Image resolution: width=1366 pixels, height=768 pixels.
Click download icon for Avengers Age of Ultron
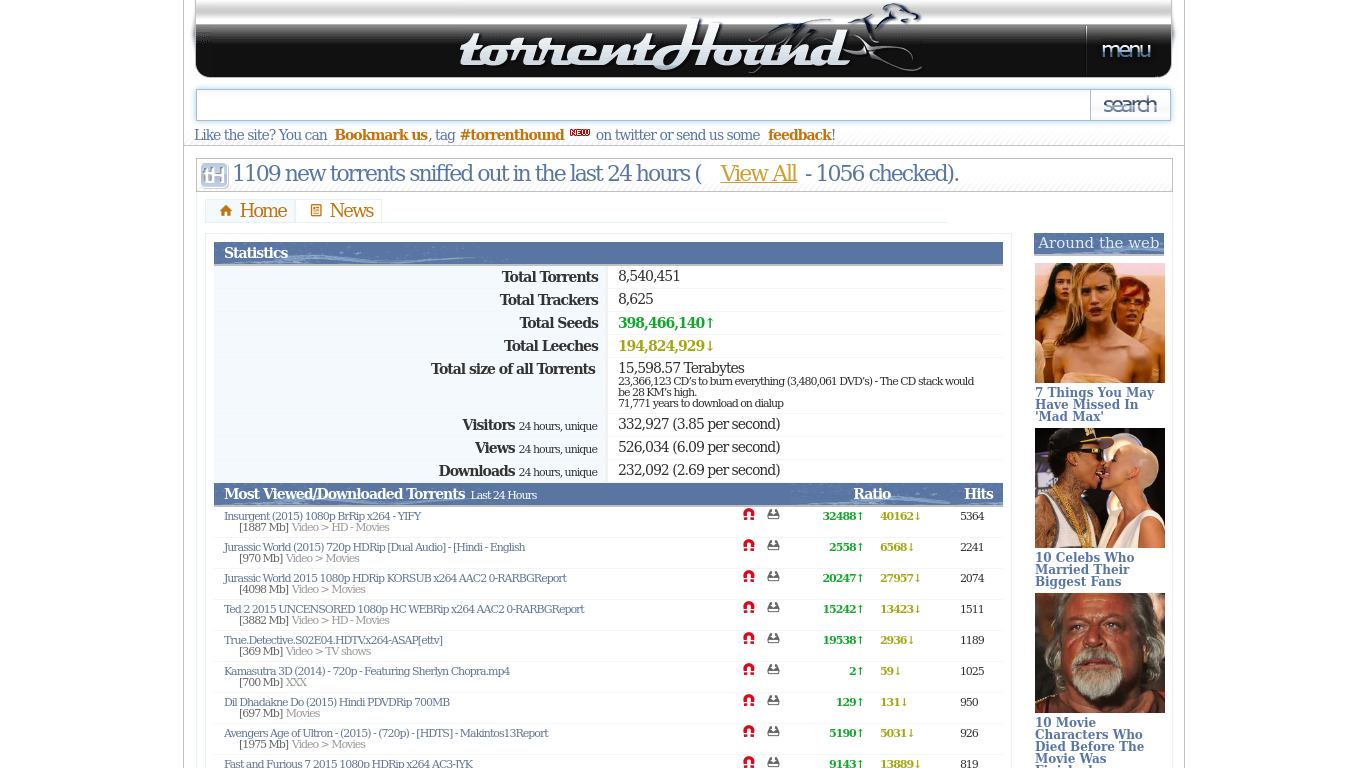point(773,732)
